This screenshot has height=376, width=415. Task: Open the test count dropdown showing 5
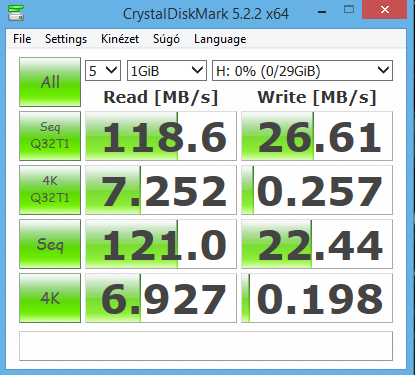103,71
